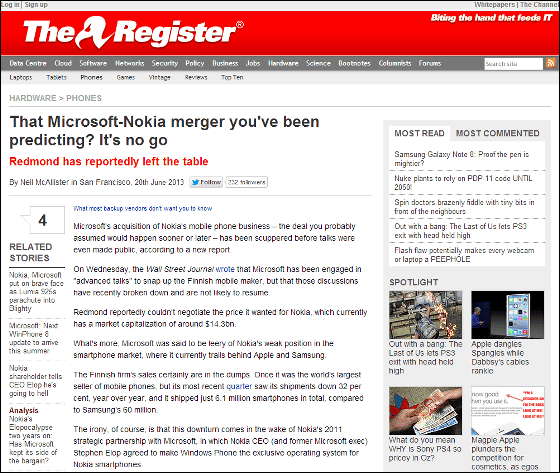Open Lumia 925s related story
Viewport: 560px width, 473px height.
point(36,292)
